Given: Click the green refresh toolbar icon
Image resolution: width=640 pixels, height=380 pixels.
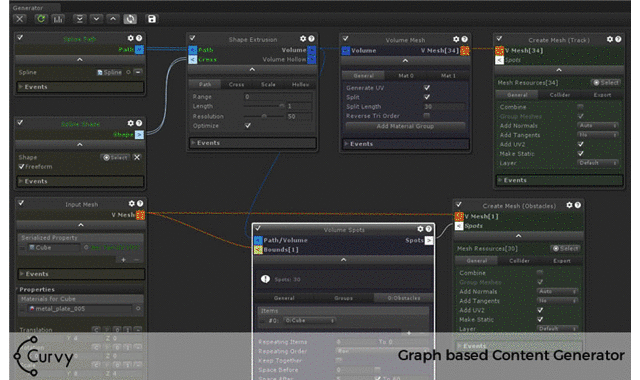Looking at the screenshot, I should (x=40, y=19).
